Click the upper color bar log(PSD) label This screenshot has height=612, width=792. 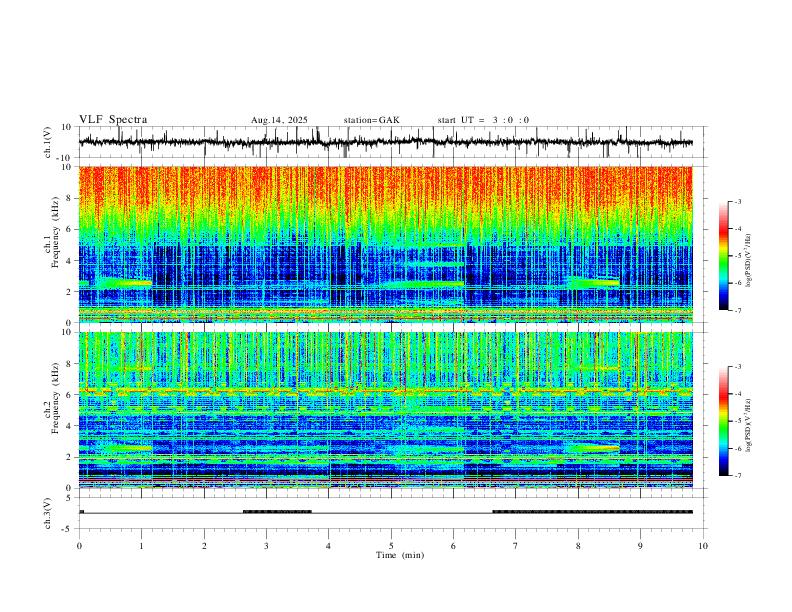coord(748,260)
